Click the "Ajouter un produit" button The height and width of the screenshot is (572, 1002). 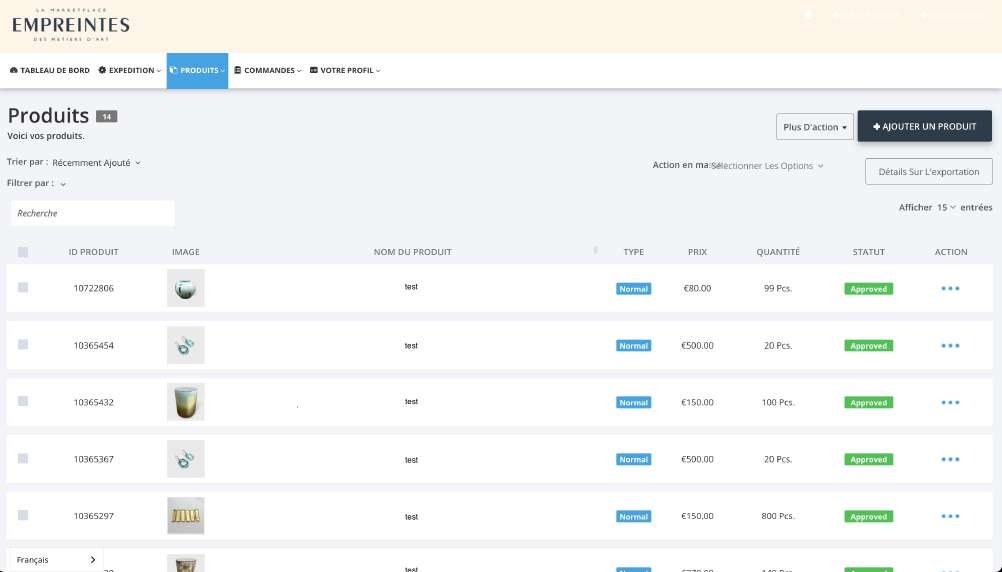pyautogui.click(x=924, y=127)
